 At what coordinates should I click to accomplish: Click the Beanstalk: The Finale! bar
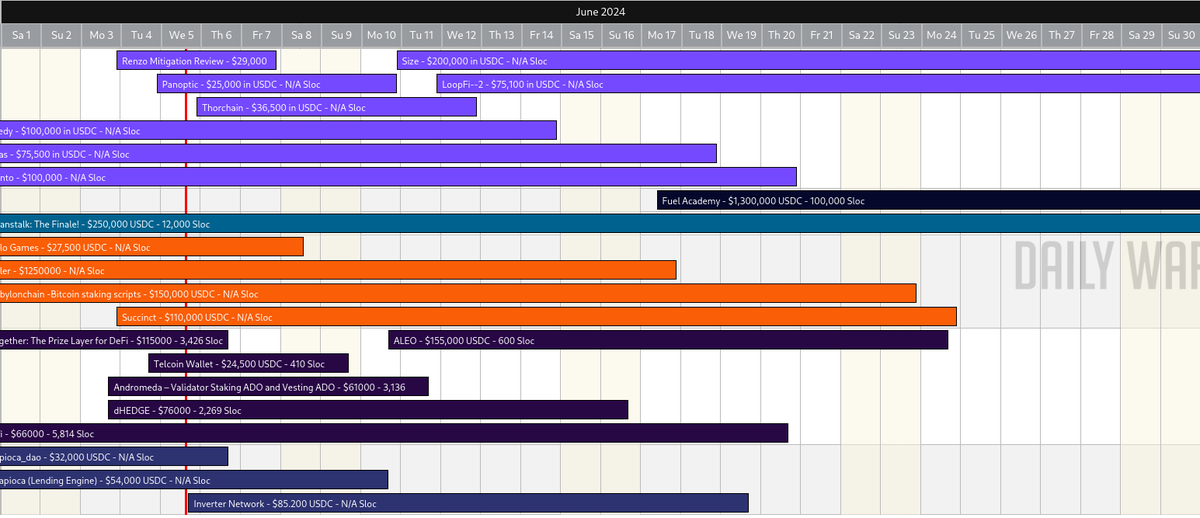coord(600,224)
